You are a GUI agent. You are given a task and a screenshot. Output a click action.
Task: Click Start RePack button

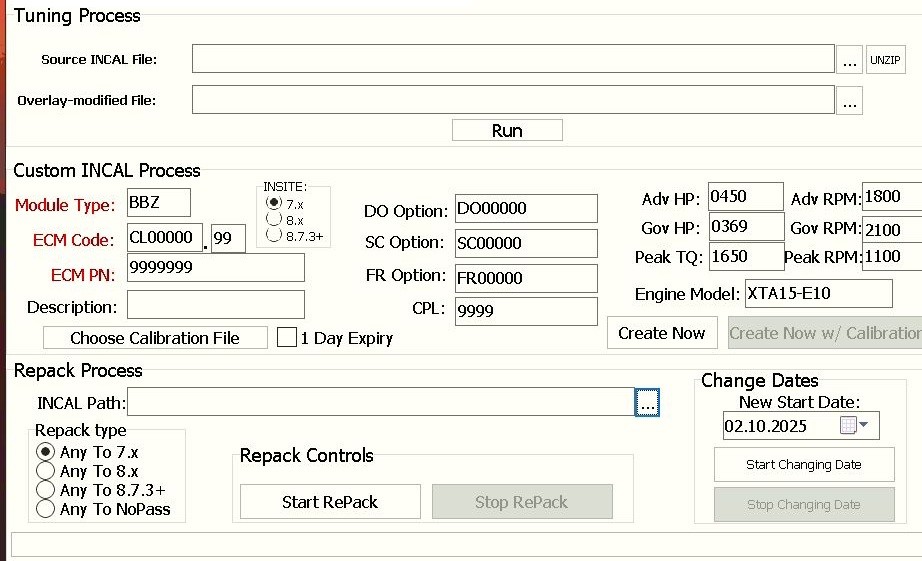330,502
